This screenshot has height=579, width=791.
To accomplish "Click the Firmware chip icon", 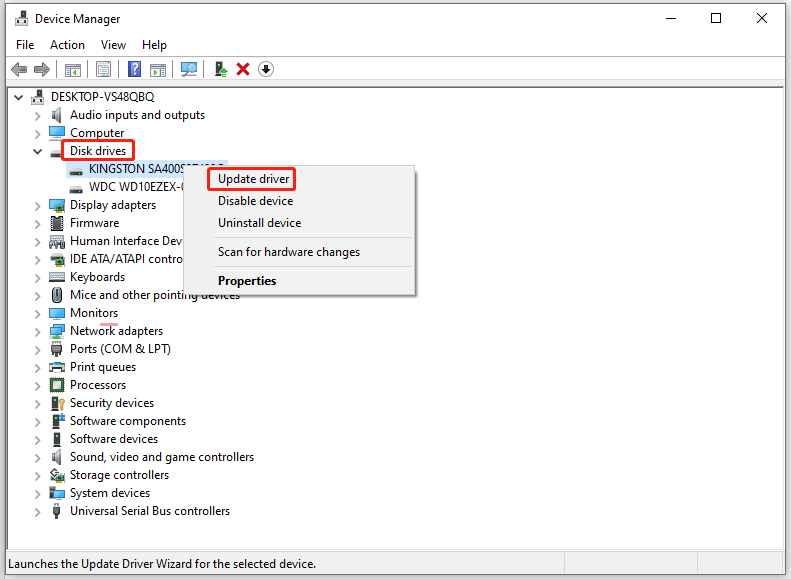I will (57, 223).
